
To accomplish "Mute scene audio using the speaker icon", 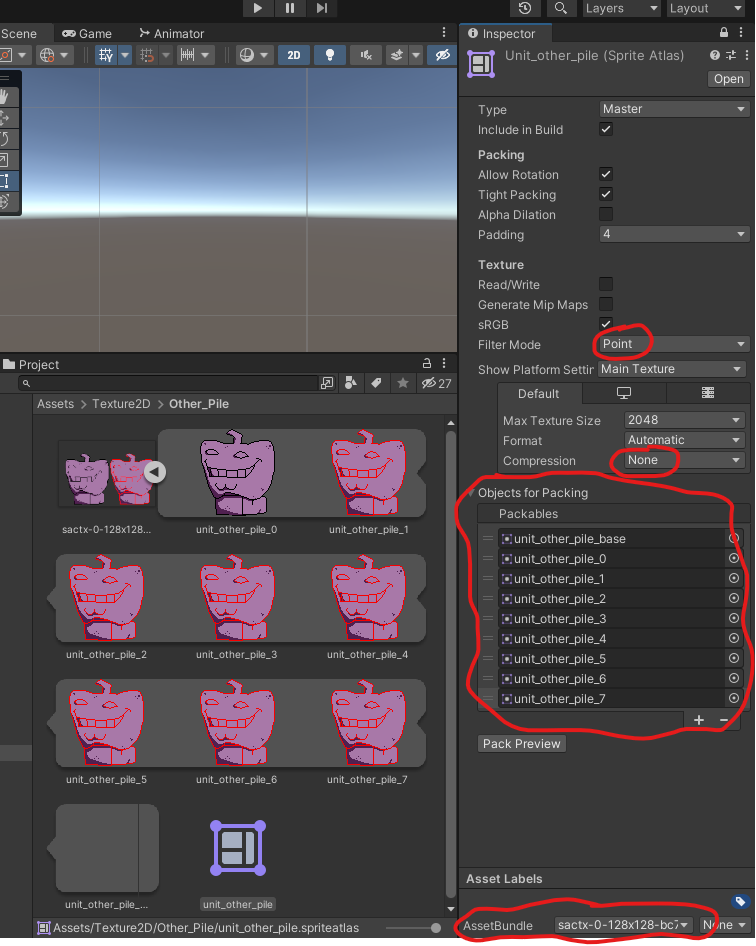I will coord(368,56).
